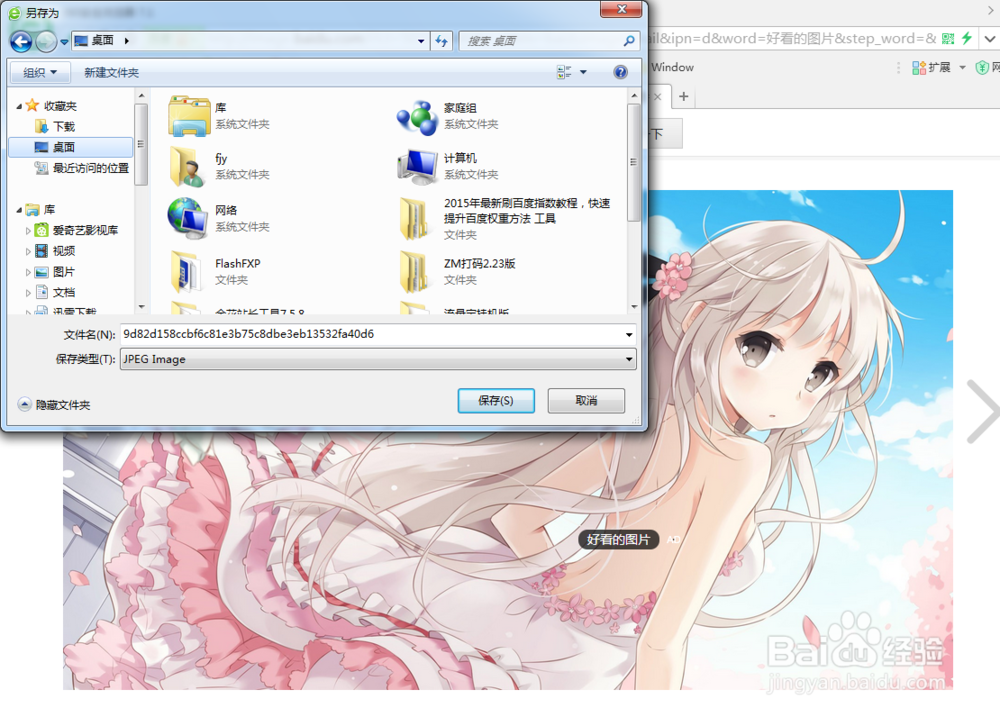Click the QR code icon in address bar

(948, 38)
